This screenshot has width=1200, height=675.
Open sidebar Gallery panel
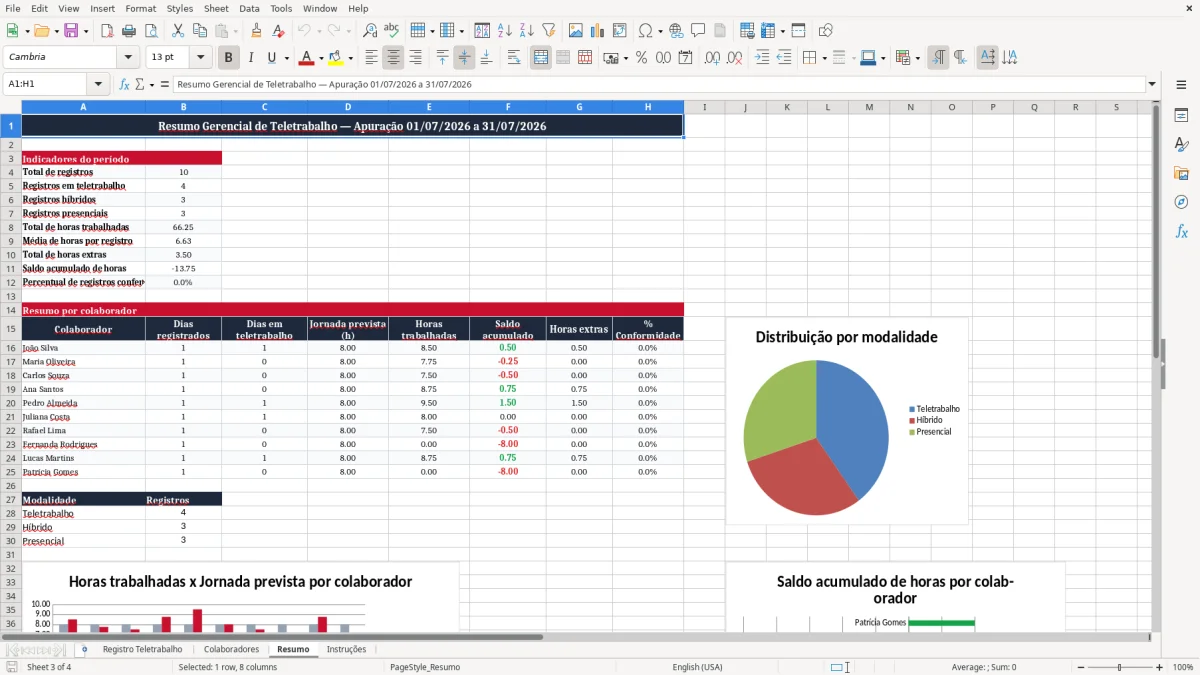1181,174
